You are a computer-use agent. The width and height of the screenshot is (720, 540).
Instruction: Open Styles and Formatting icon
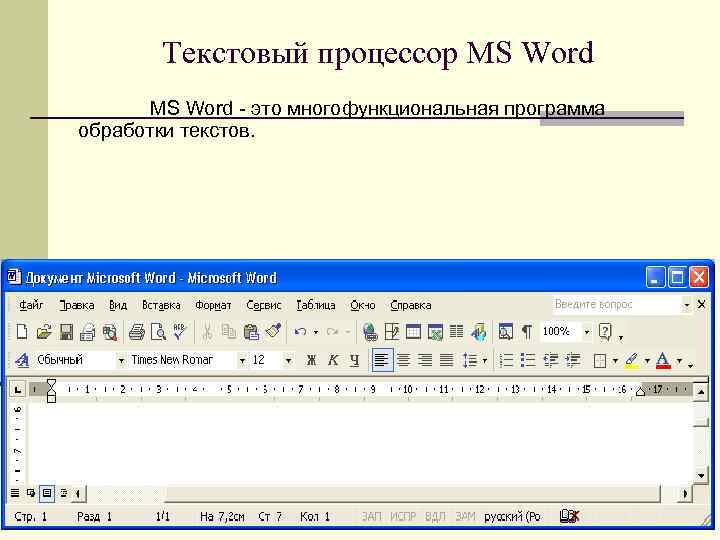point(22,360)
